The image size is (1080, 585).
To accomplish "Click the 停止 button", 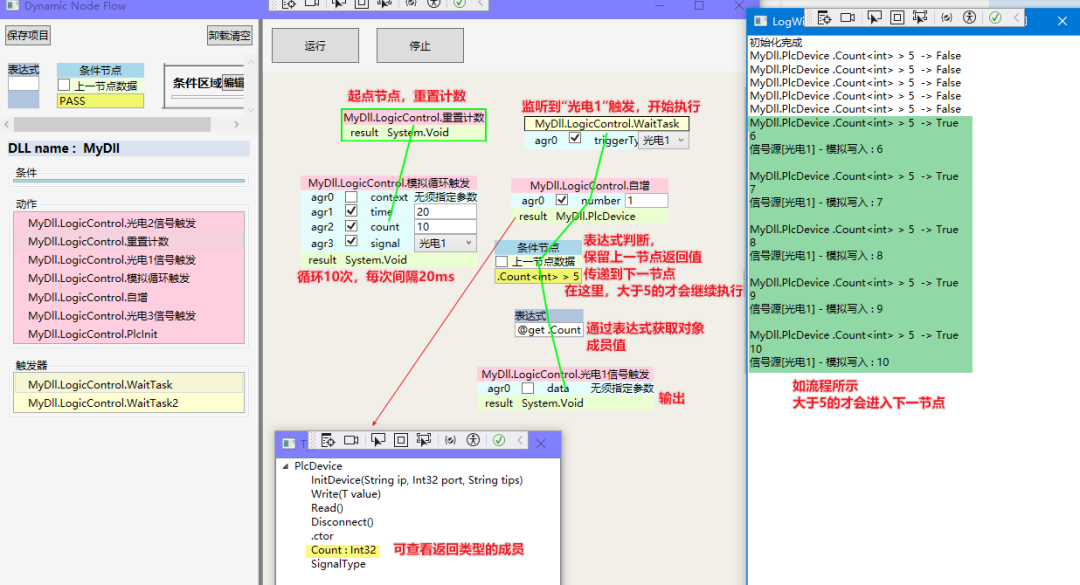I will (419, 45).
